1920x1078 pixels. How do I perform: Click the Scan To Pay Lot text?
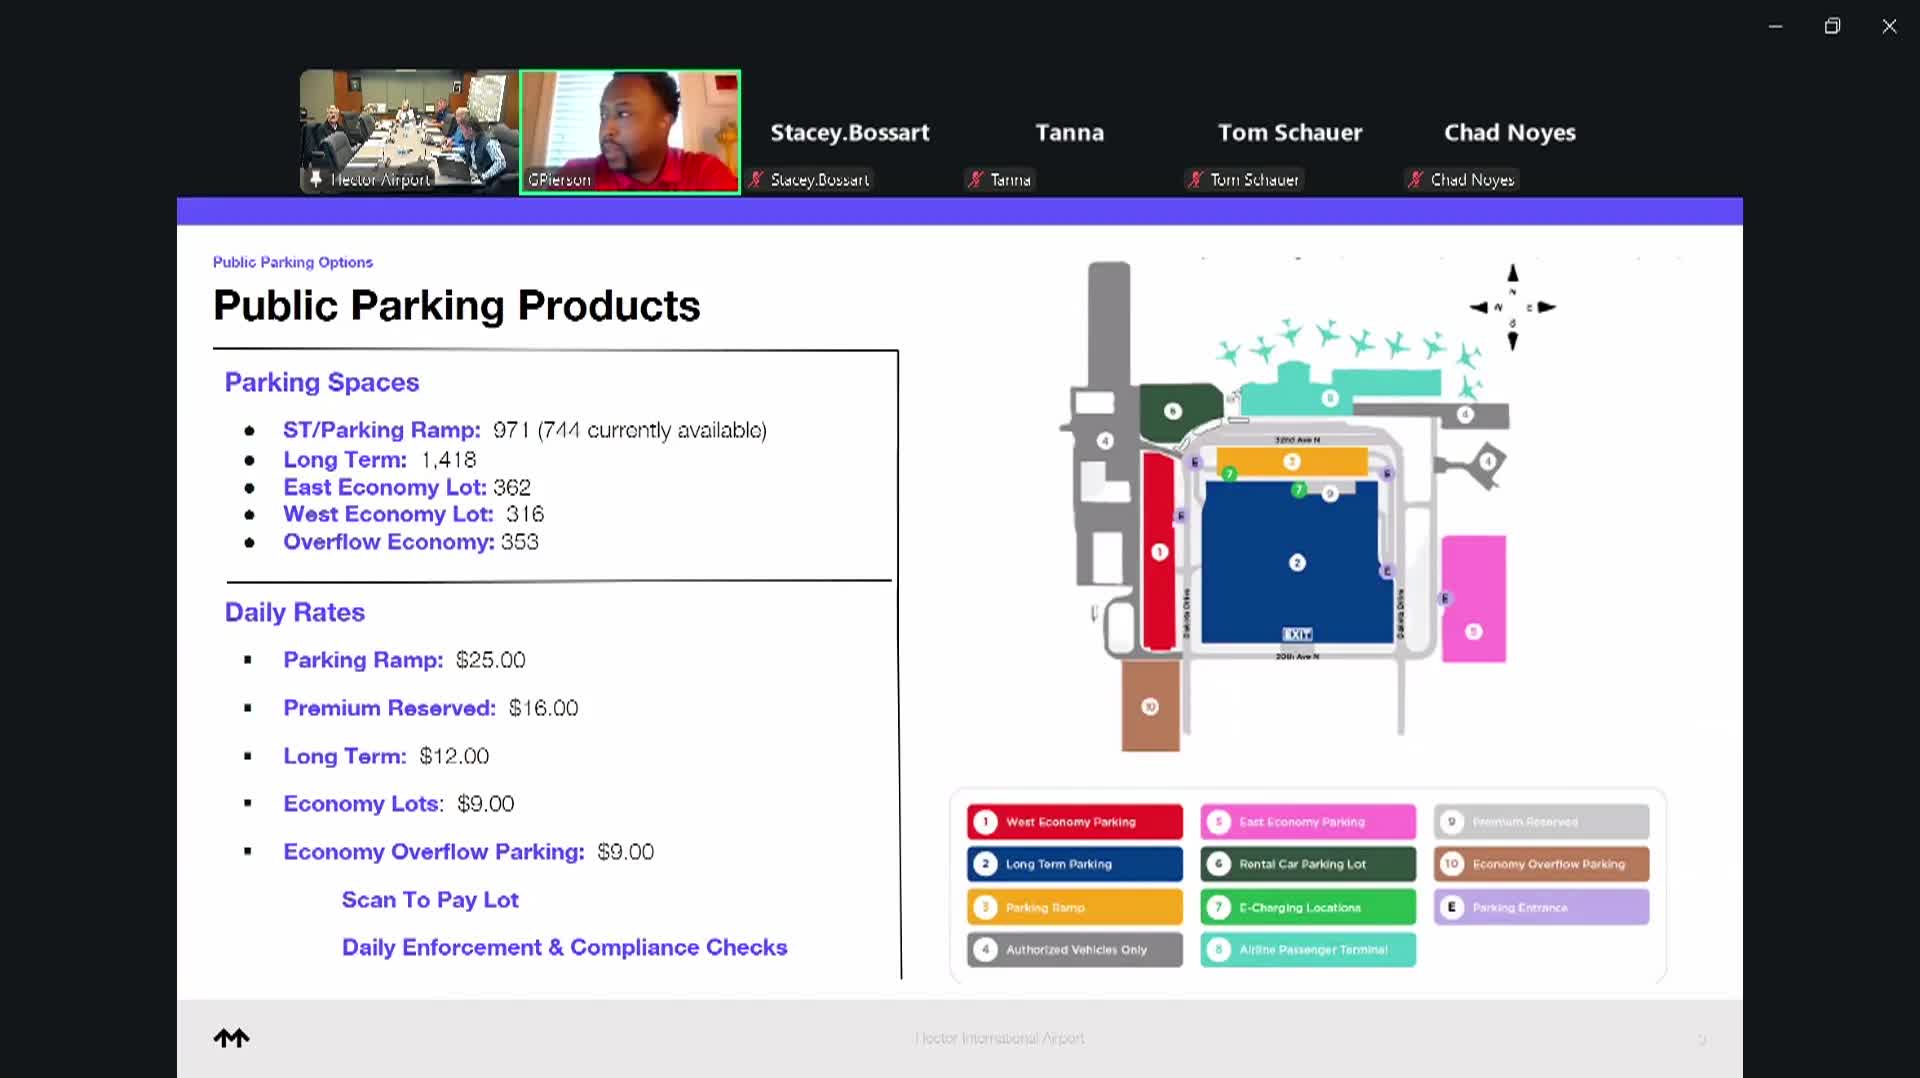click(x=430, y=900)
